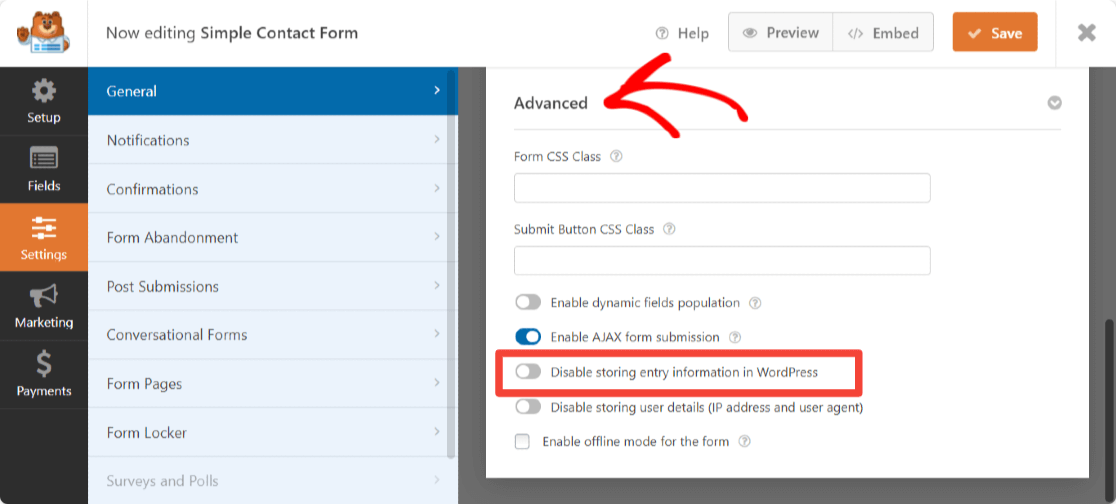The width and height of the screenshot is (1116, 504).
Task: Click the X to exit form builder
Action: 1086,33
